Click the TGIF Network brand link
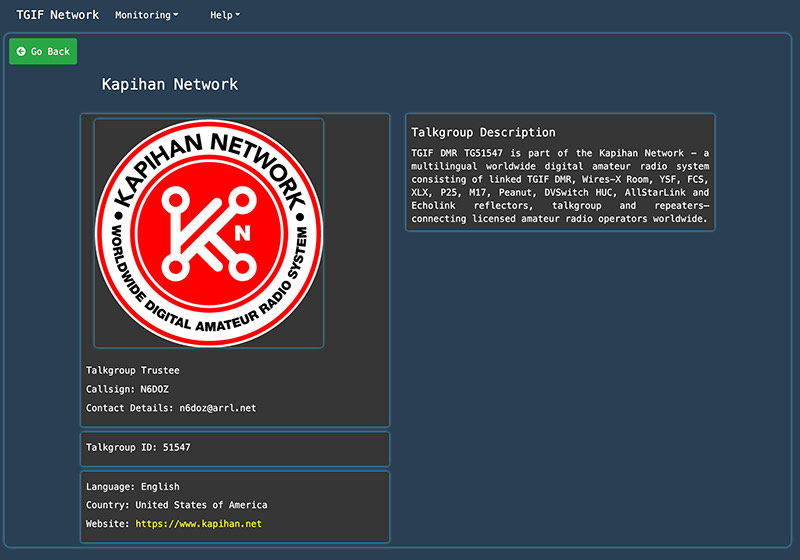Screen dimensions: 800x560 pyautogui.click(x=58, y=15)
